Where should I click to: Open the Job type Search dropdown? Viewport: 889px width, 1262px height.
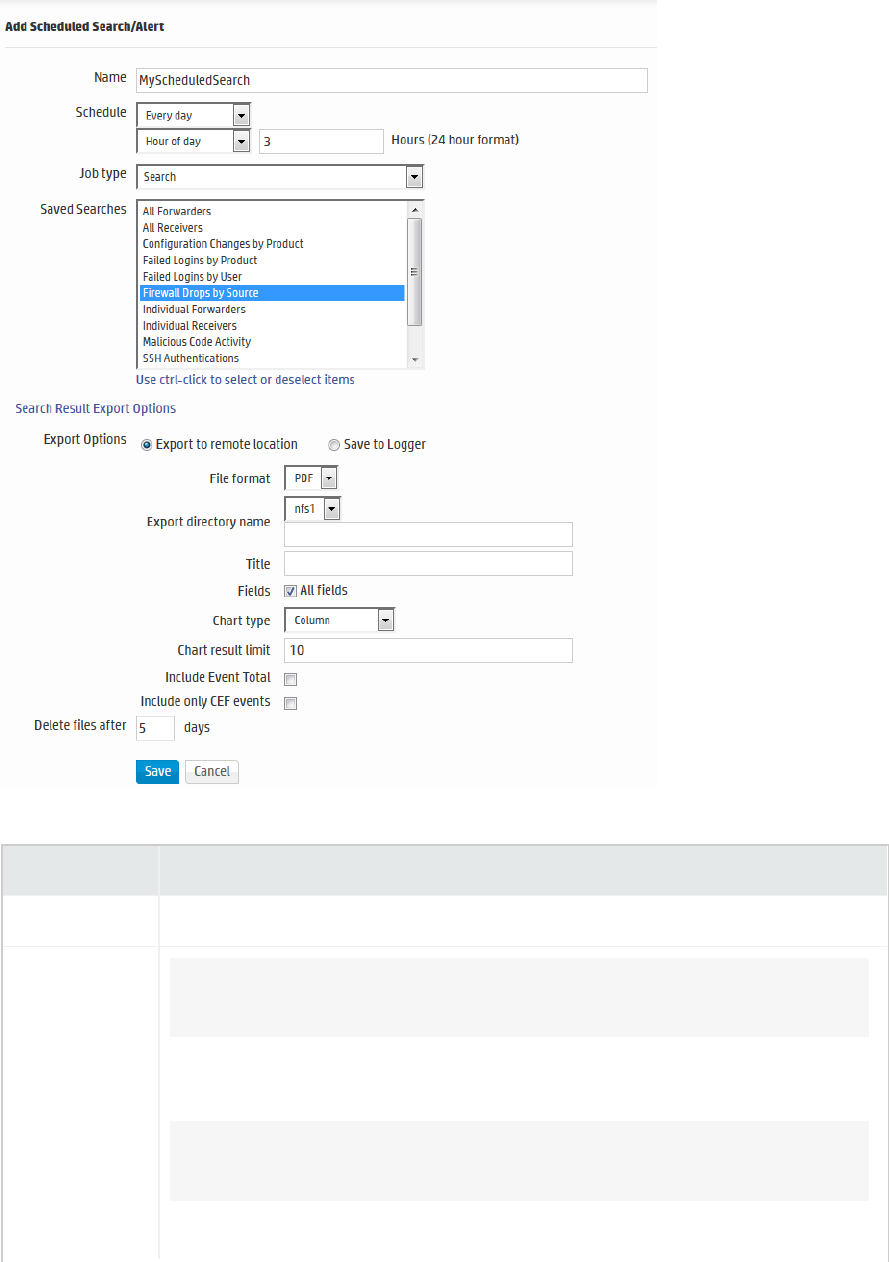point(280,177)
